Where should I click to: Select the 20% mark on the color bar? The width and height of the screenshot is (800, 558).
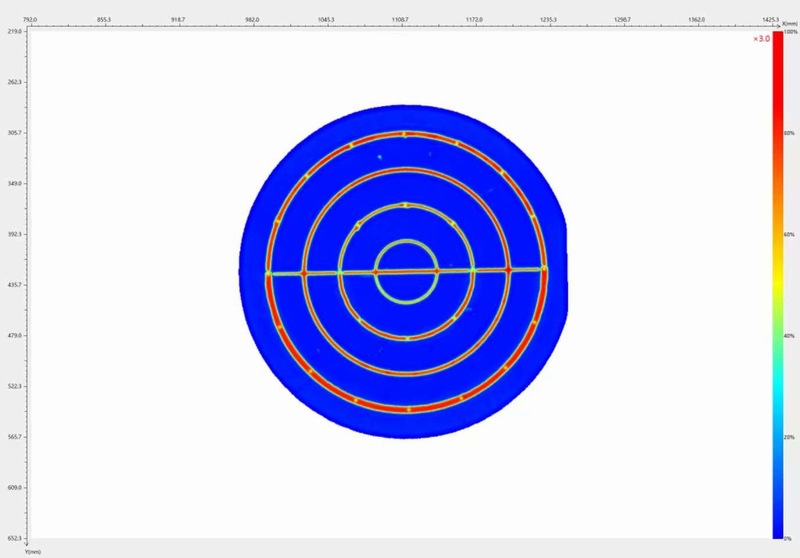point(789,437)
